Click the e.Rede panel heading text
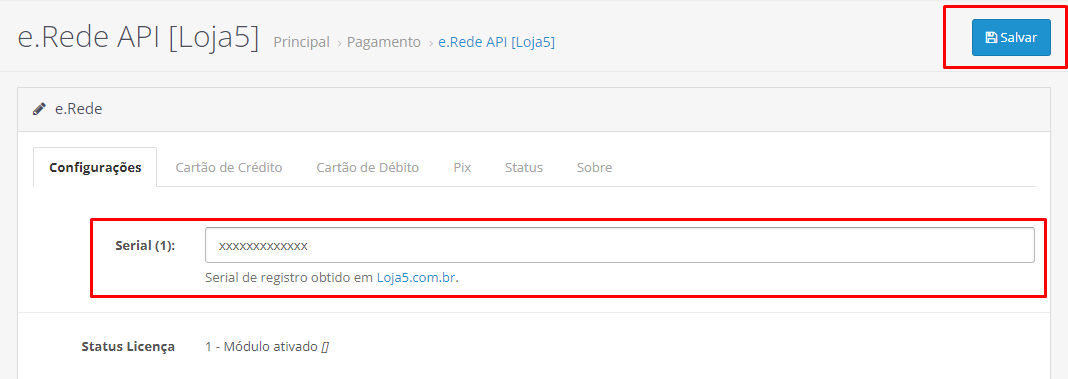 coord(78,108)
